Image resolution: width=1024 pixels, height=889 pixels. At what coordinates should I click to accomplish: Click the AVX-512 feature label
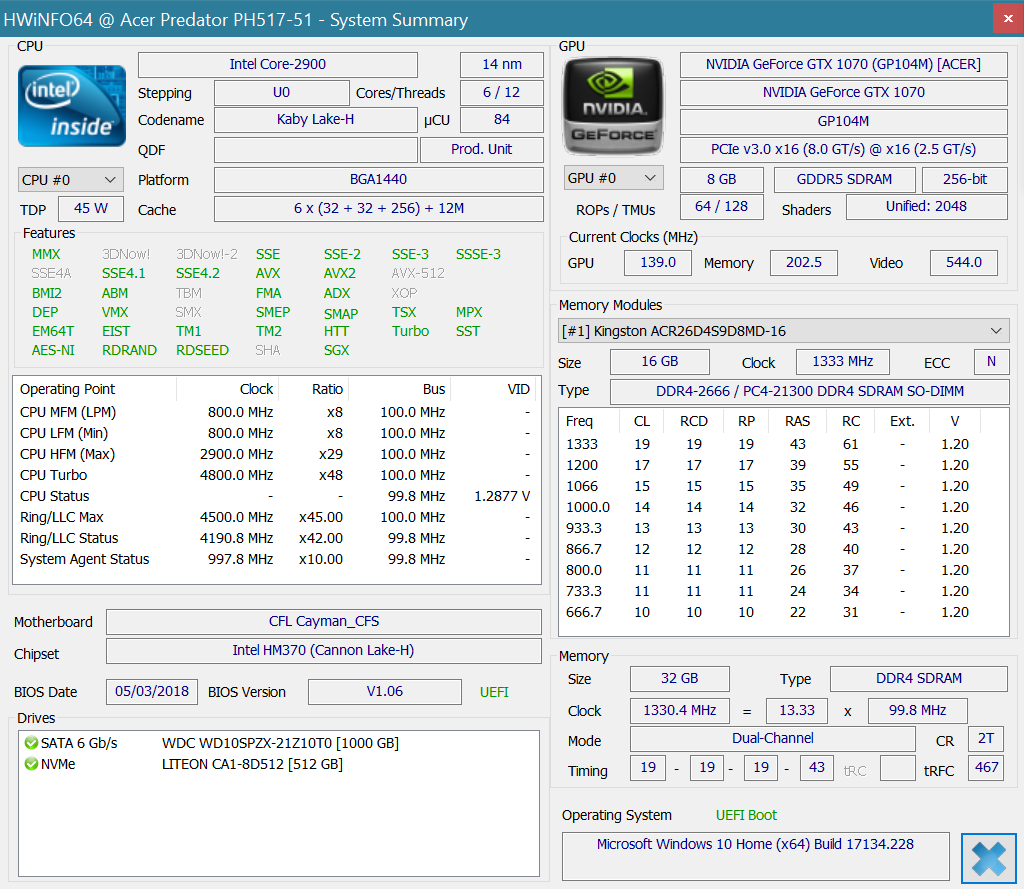click(418, 273)
